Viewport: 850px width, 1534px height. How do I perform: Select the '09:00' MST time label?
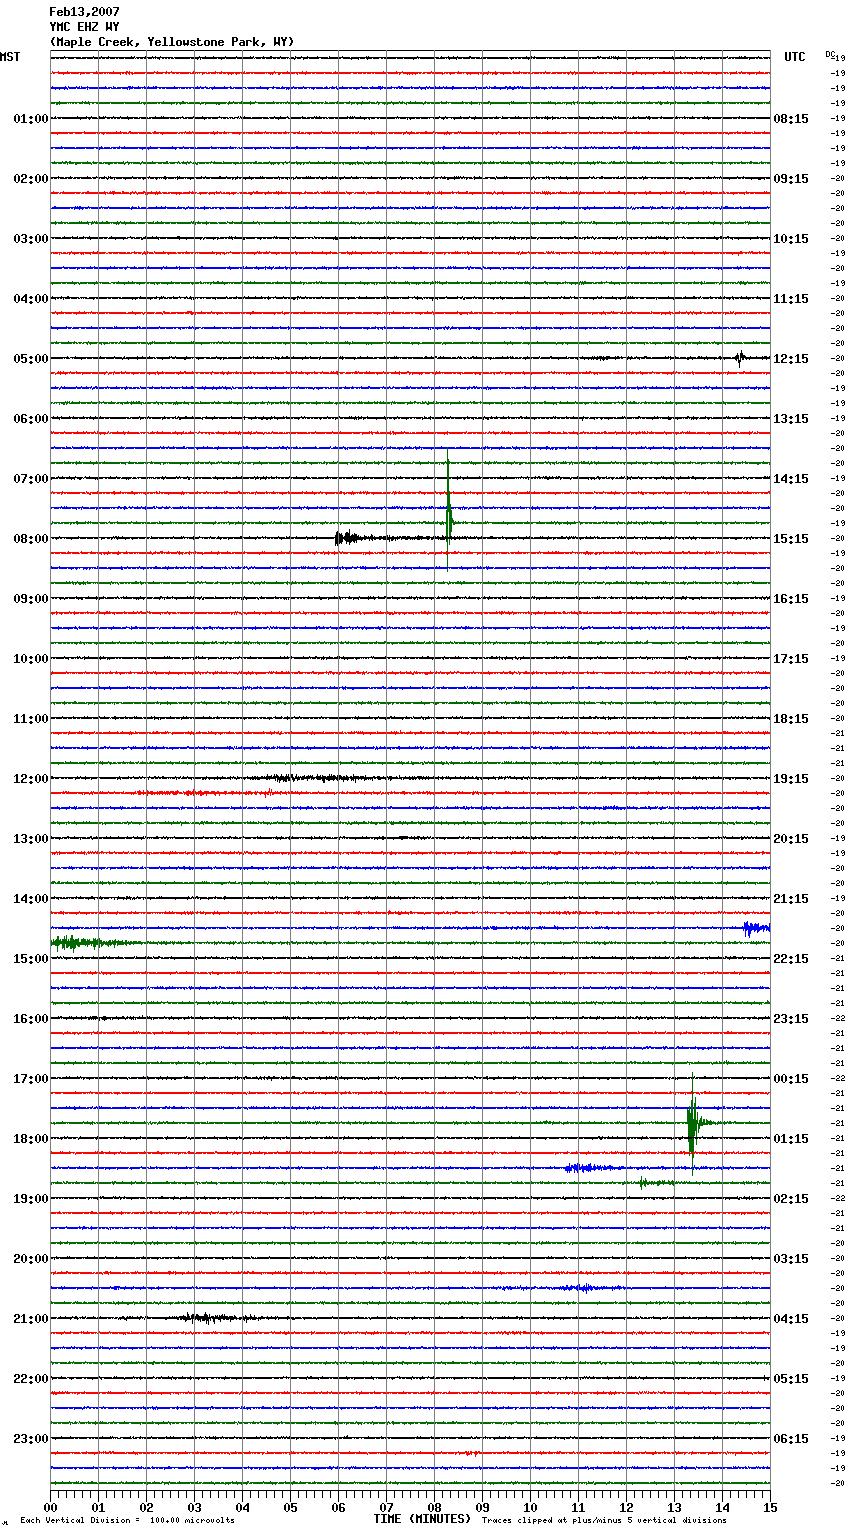coord(31,599)
